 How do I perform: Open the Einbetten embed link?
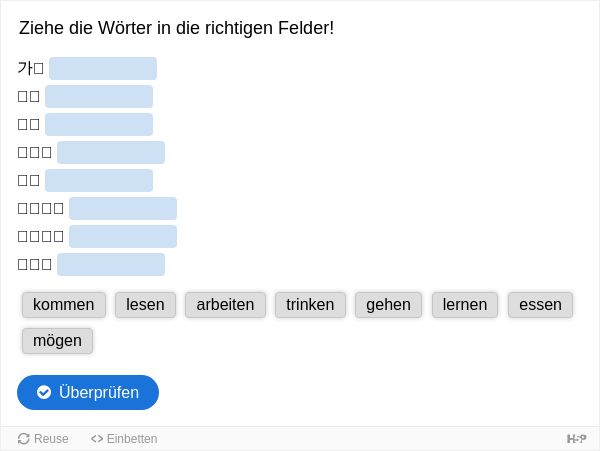click(124, 439)
